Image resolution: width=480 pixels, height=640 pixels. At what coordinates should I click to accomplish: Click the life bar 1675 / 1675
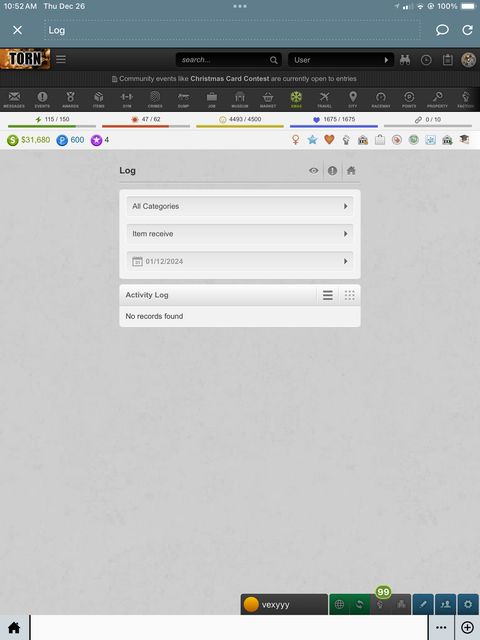[x=334, y=121]
